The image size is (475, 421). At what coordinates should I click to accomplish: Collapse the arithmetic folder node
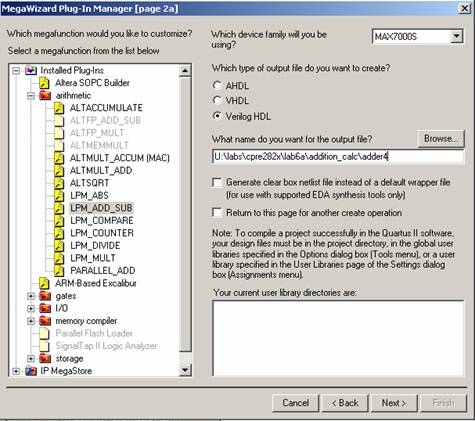31,96
